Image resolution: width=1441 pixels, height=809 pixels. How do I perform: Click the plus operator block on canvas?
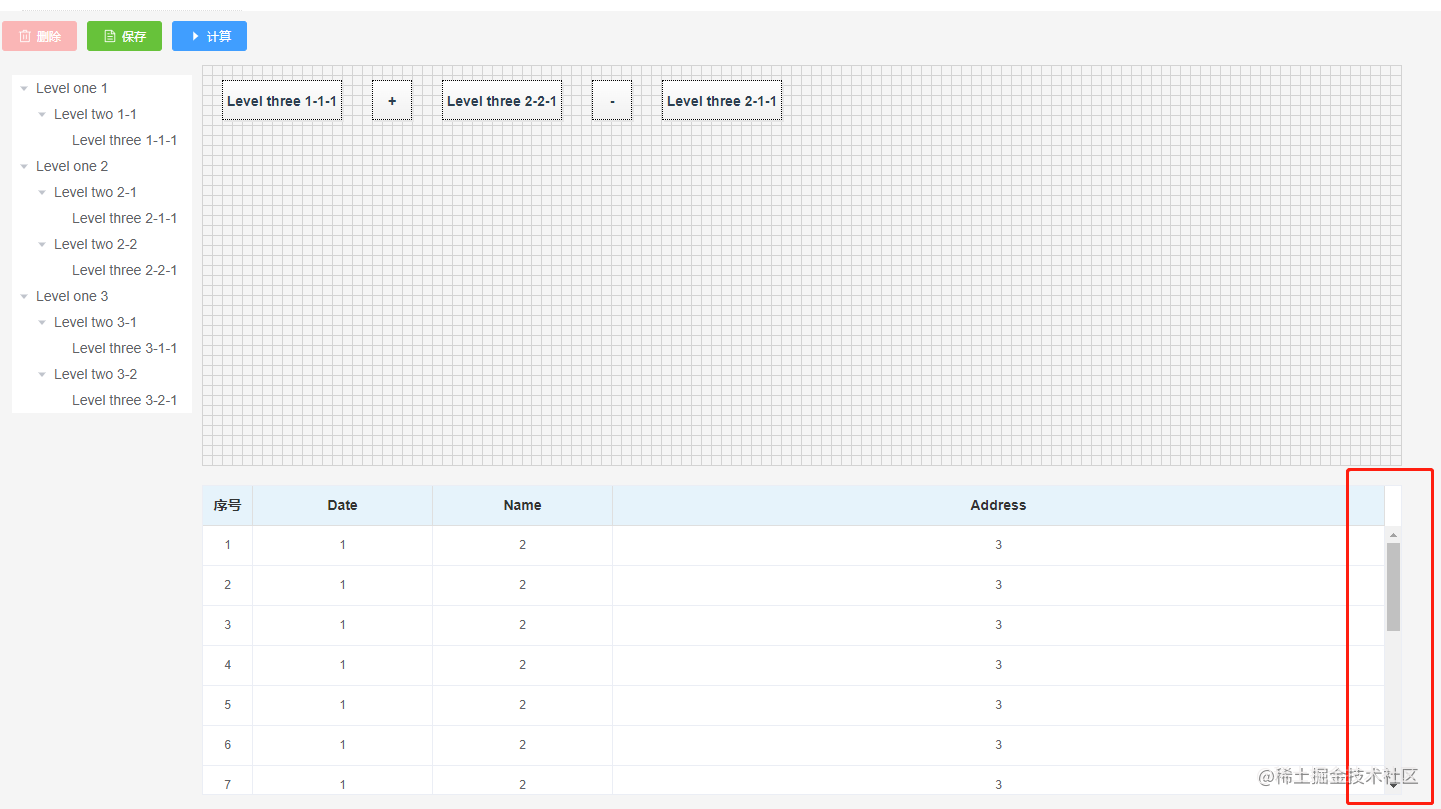[x=392, y=100]
